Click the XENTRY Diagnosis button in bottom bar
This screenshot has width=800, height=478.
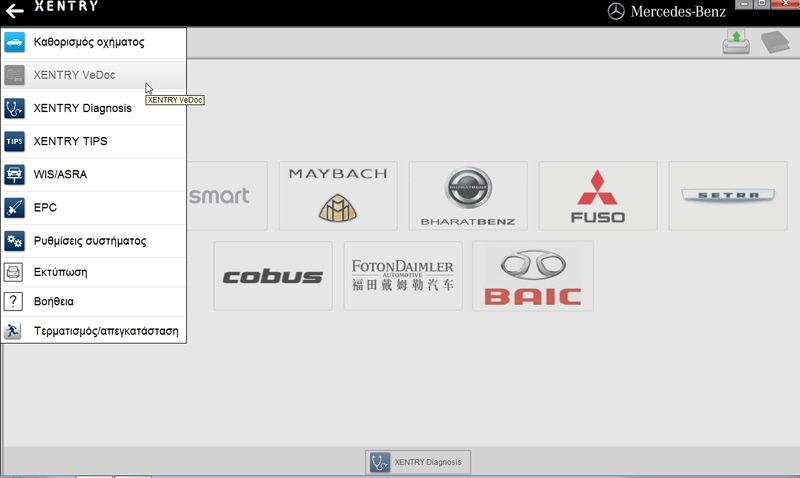tap(418, 462)
